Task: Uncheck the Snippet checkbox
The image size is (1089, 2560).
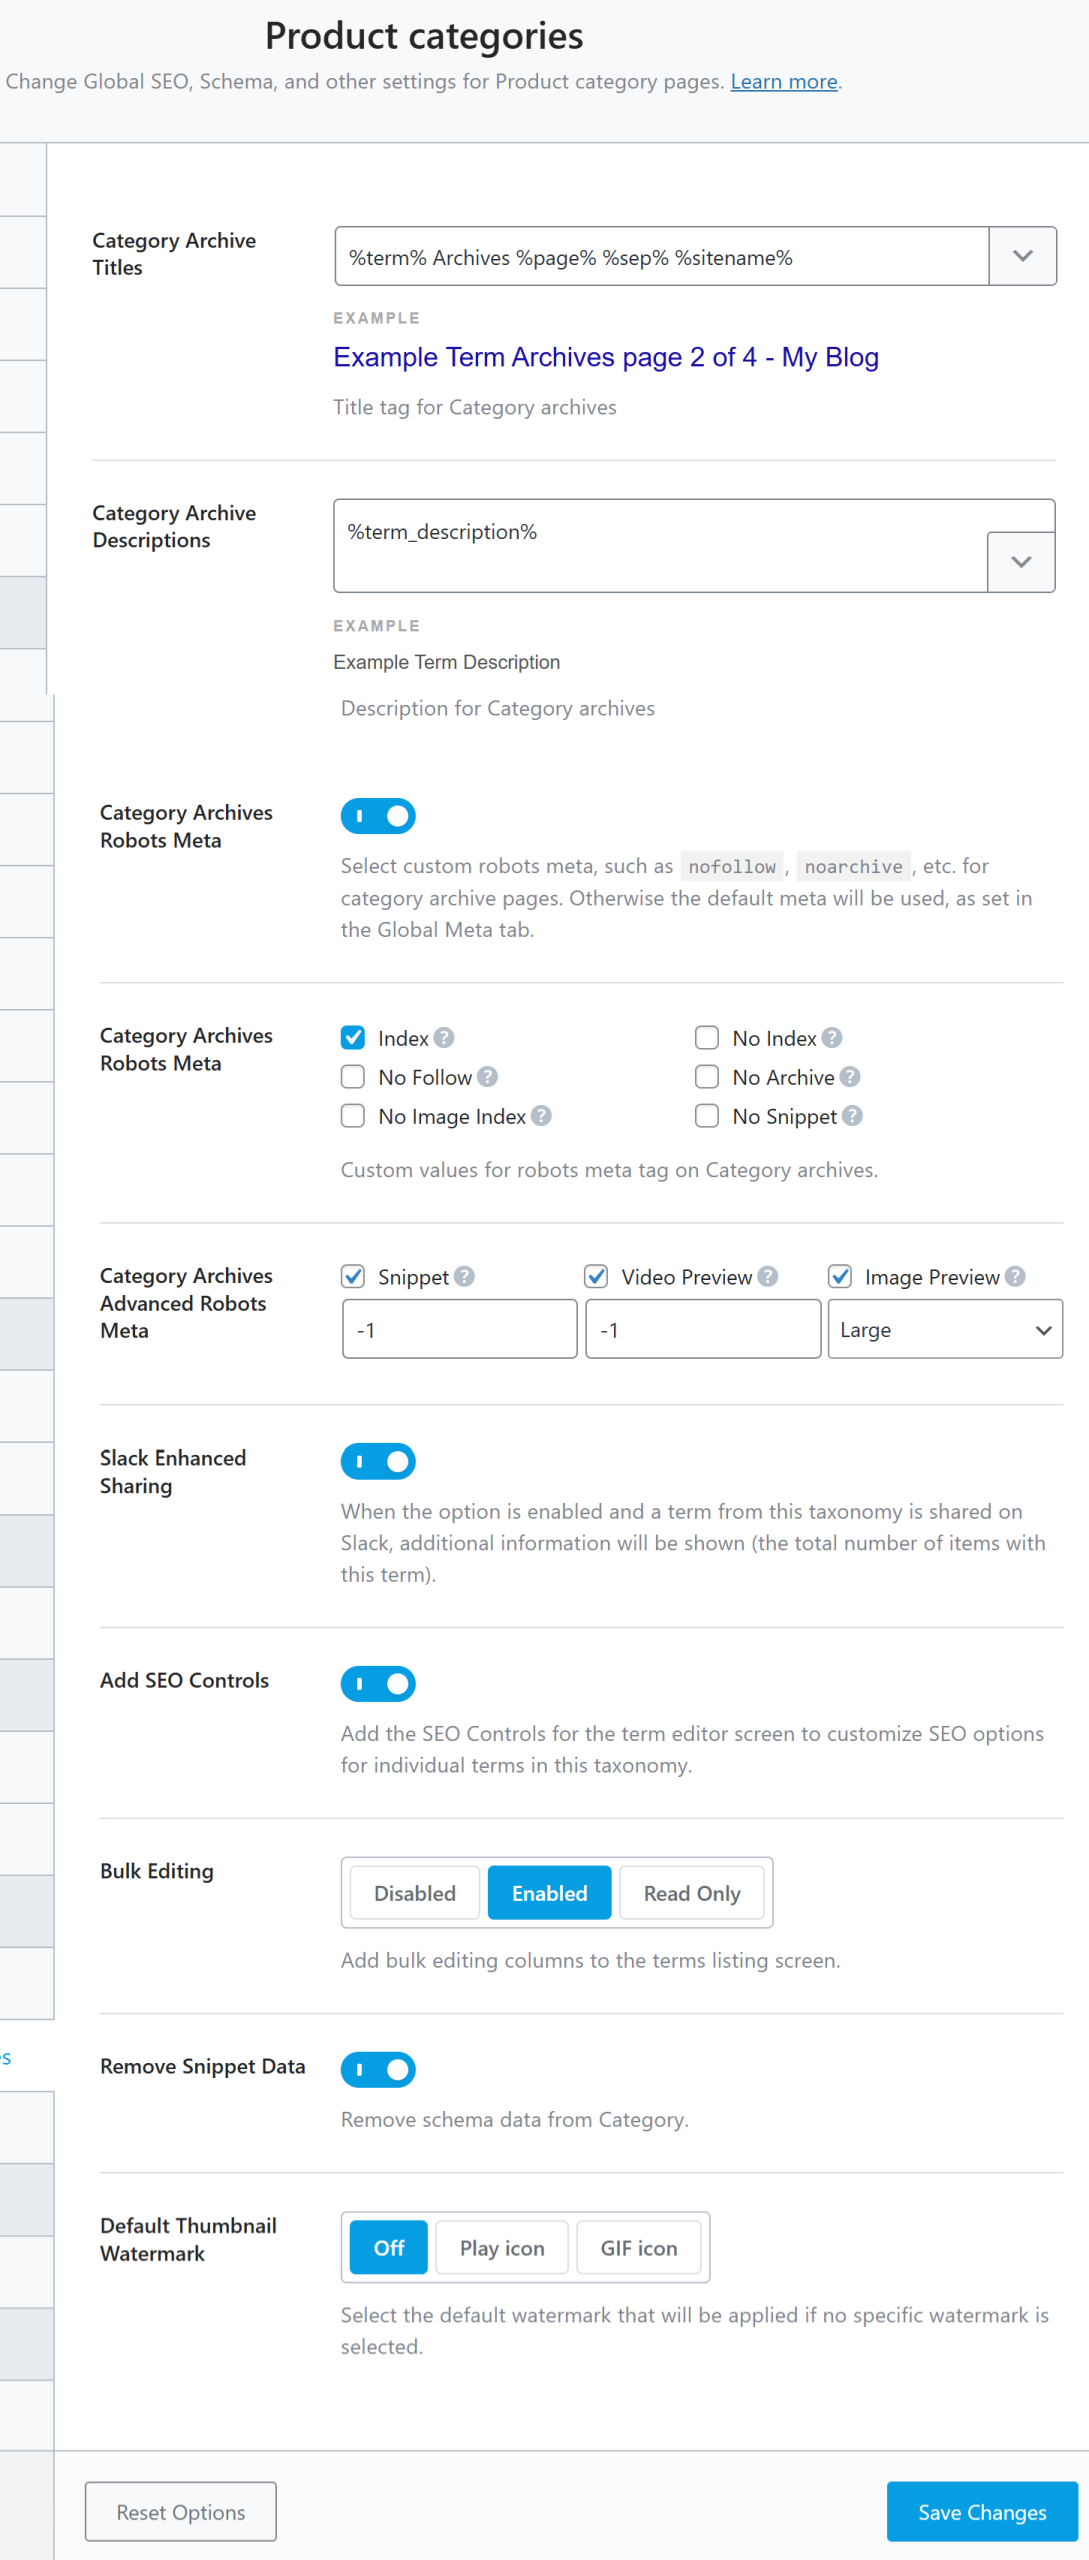Action: point(353,1277)
